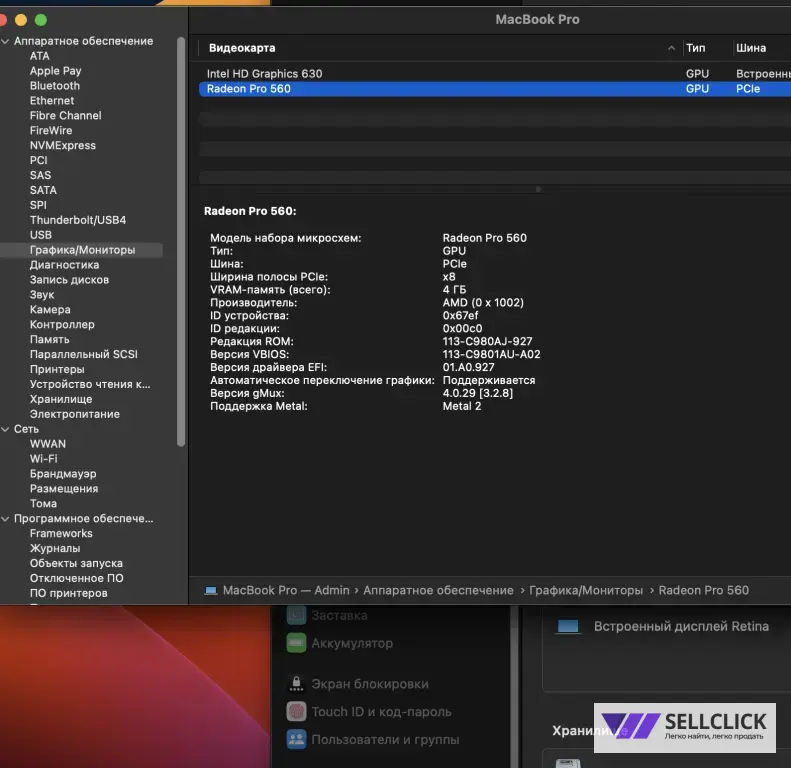Select WWAN under Сеть
The image size is (791, 768).
click(x=48, y=444)
